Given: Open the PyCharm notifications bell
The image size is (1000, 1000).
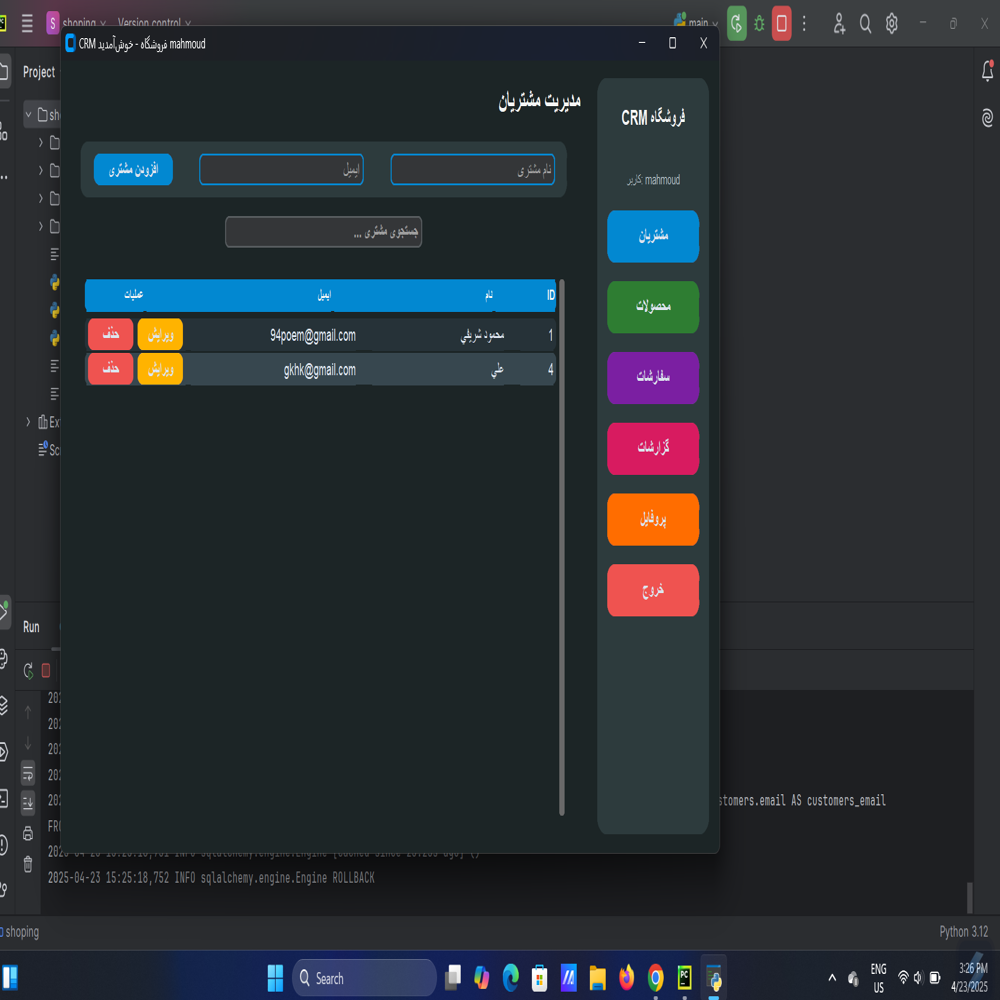Looking at the screenshot, I should (987, 71).
